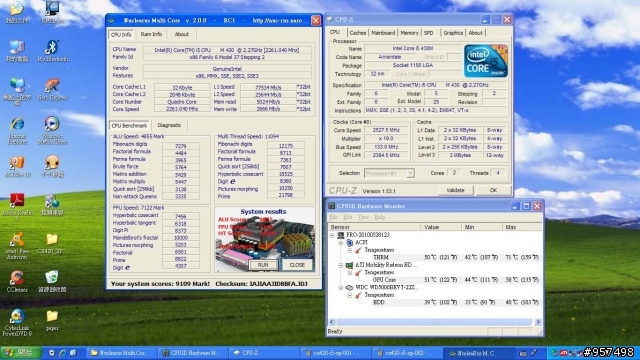
Task: Launch Windows Media Player desktop icon
Action: click(52, 130)
